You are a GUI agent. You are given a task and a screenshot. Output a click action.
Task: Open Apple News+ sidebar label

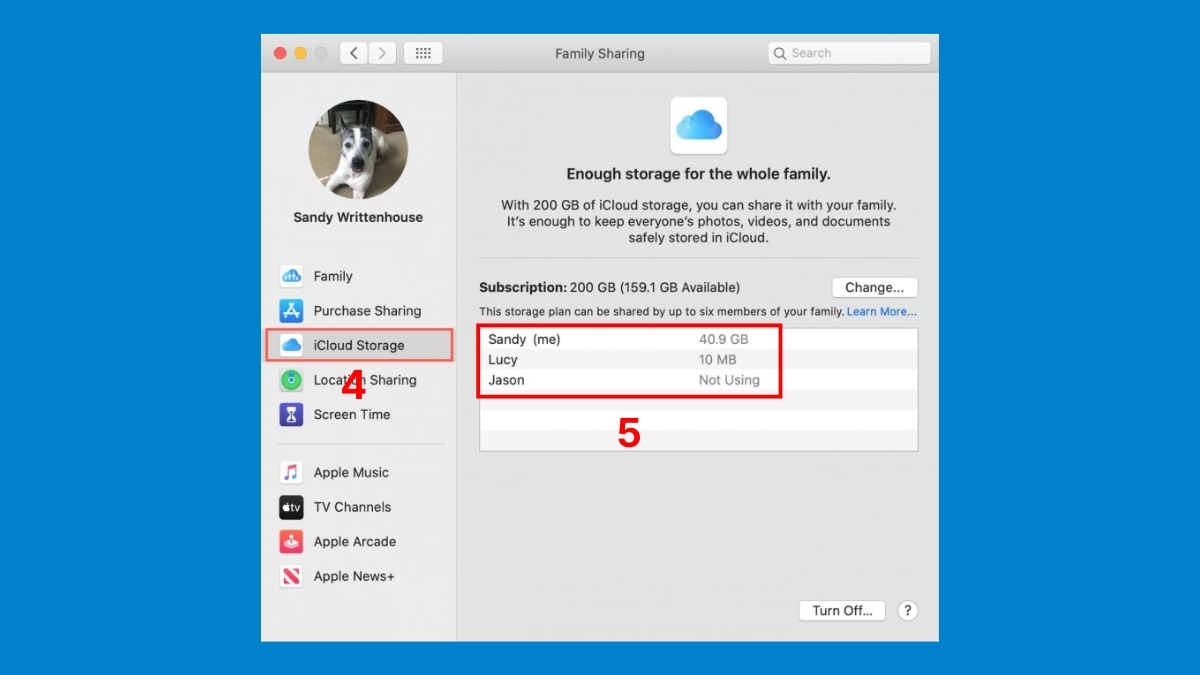click(x=354, y=576)
